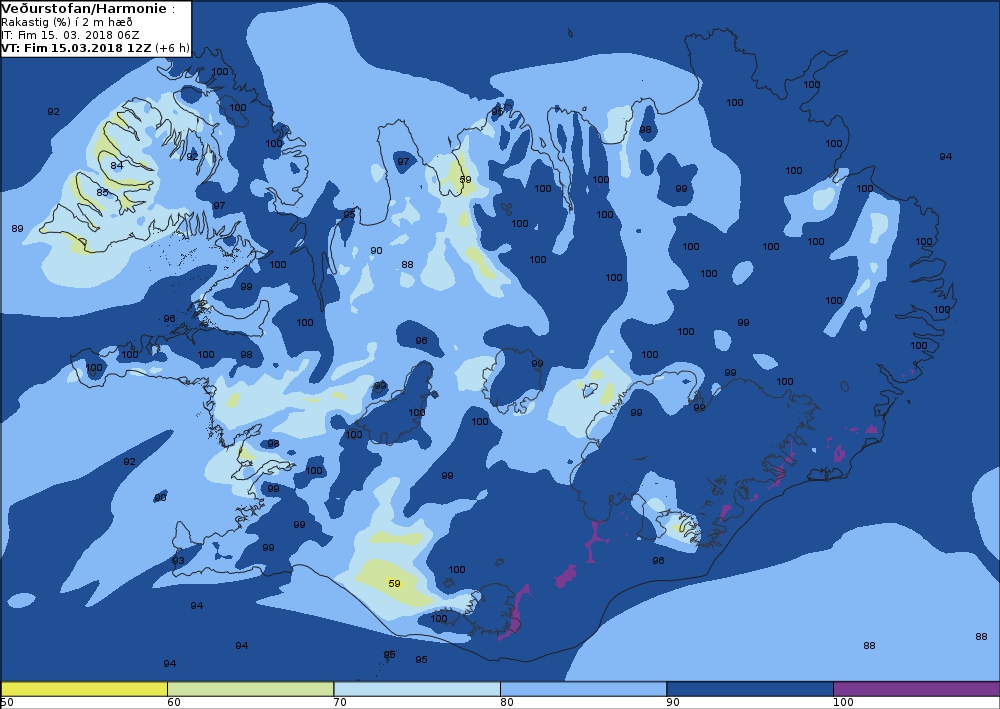
Task: Click the 'Veðurstofan/Harmonie' title text
Action: [x=84, y=9]
